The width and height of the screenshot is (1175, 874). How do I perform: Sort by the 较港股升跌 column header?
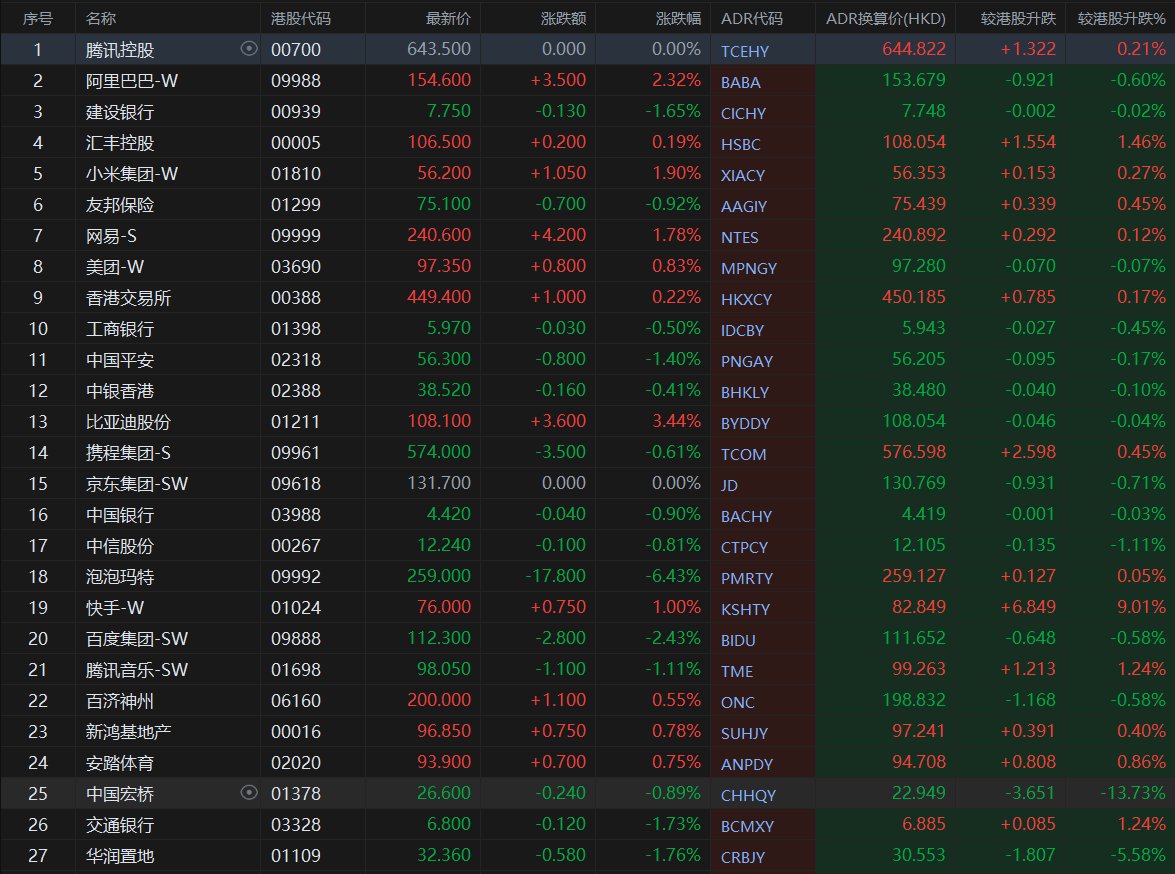(1018, 18)
